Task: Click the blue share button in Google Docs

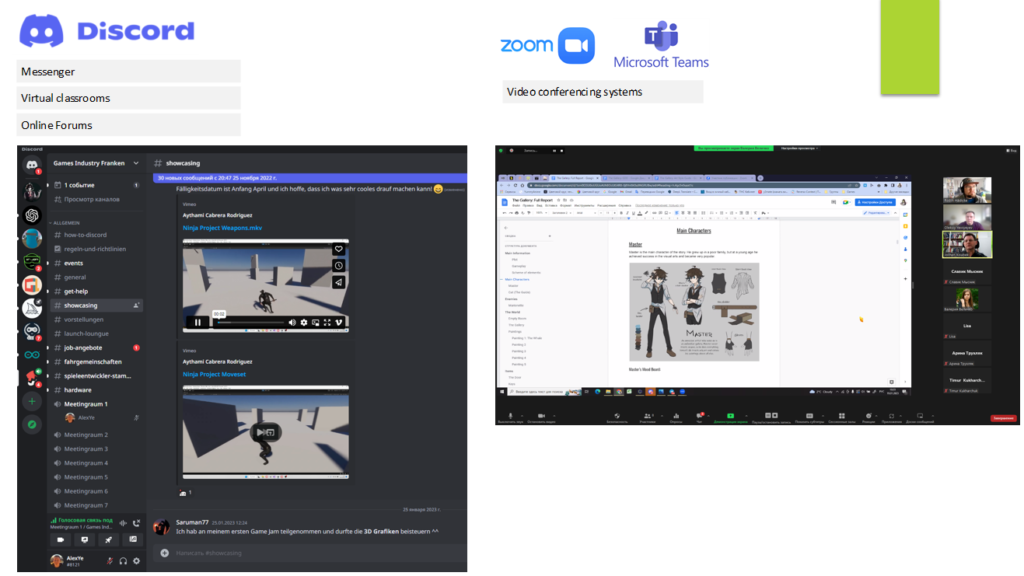Action: (874, 202)
